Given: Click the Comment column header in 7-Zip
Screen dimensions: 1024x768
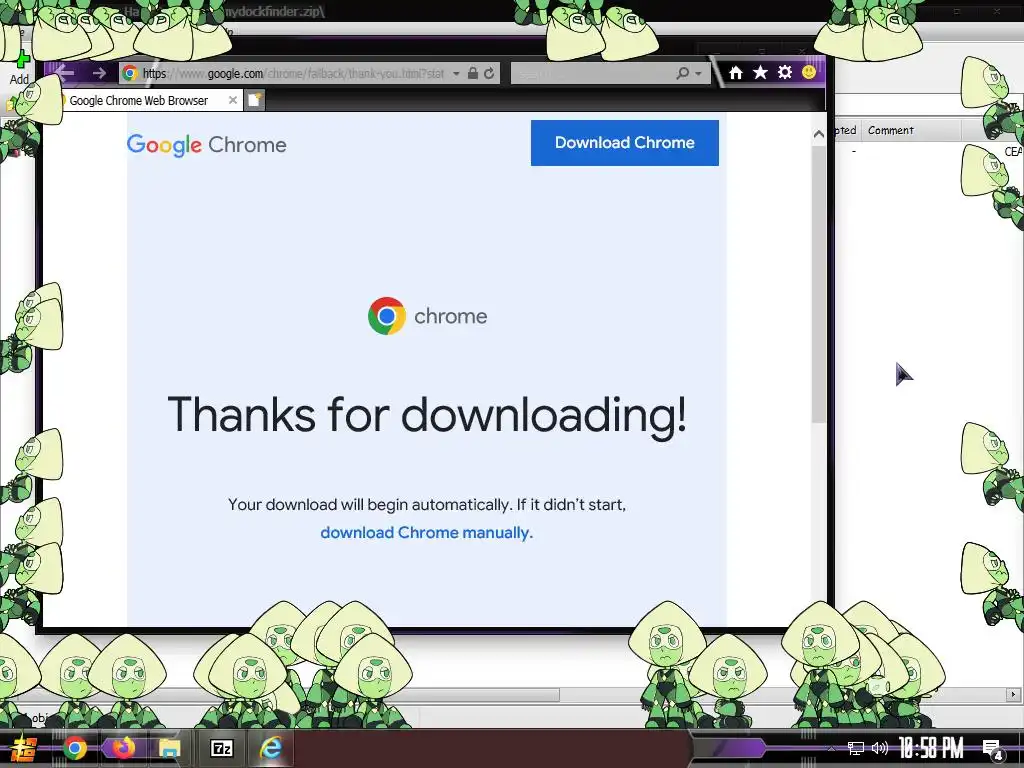Looking at the screenshot, I should (x=912, y=130).
